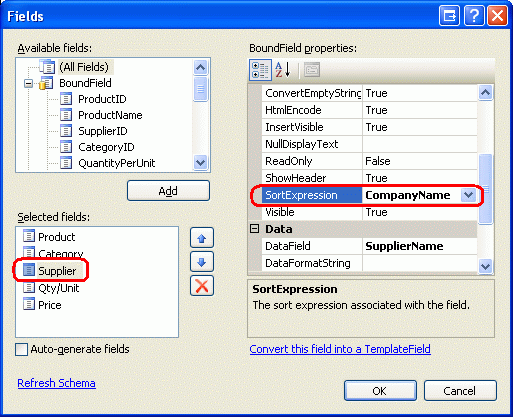Select the BoundField node label

tap(85, 83)
